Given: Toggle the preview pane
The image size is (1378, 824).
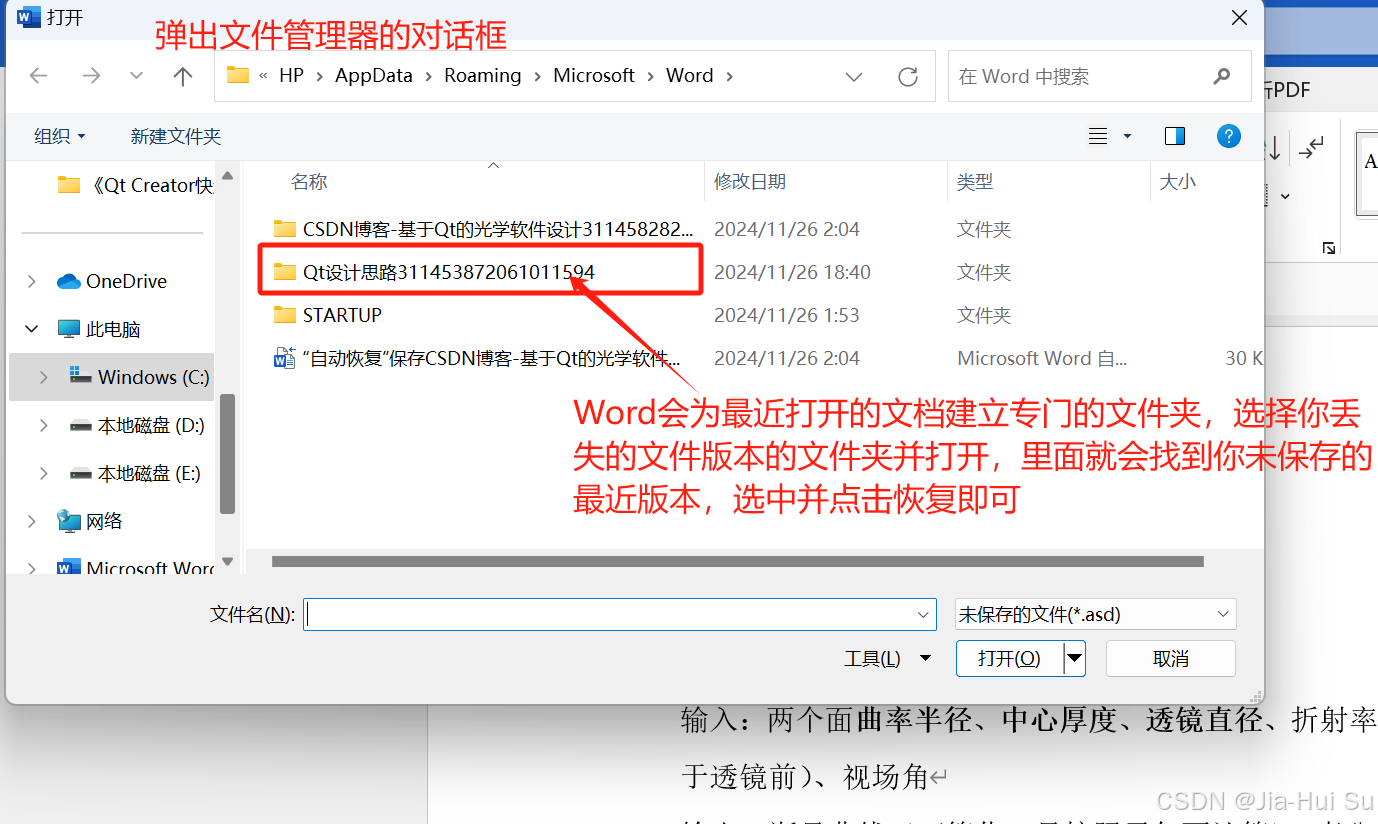Looking at the screenshot, I should (1175, 136).
